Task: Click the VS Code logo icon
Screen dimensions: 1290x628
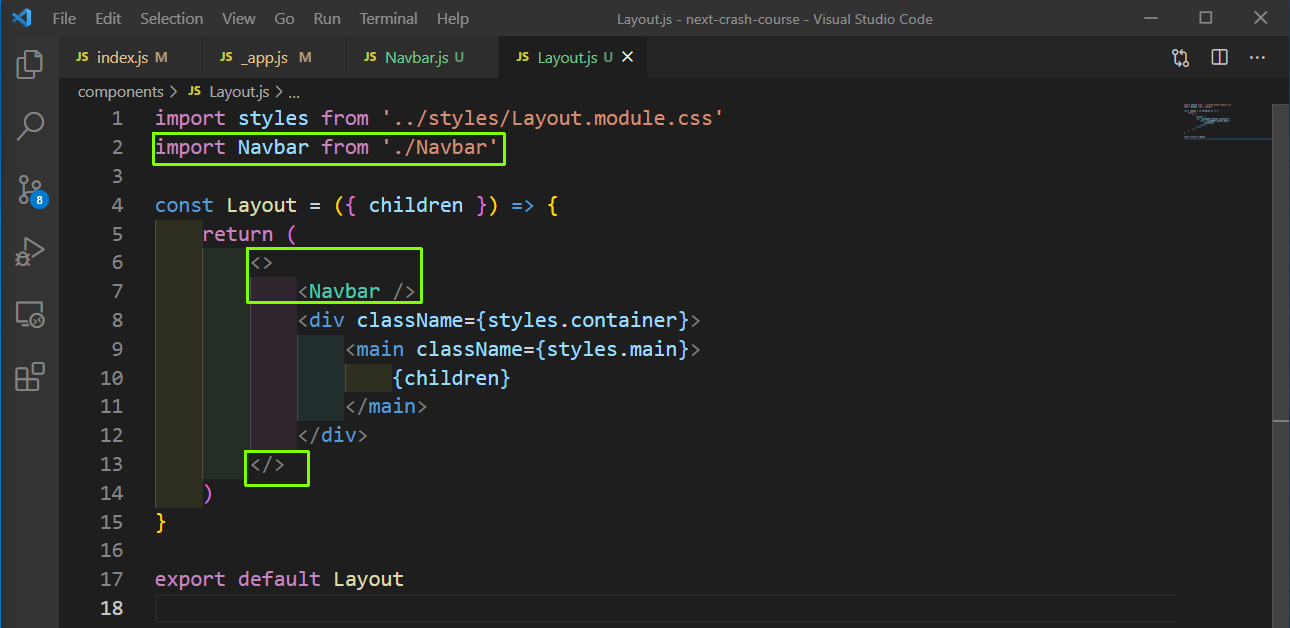Action: point(22,18)
